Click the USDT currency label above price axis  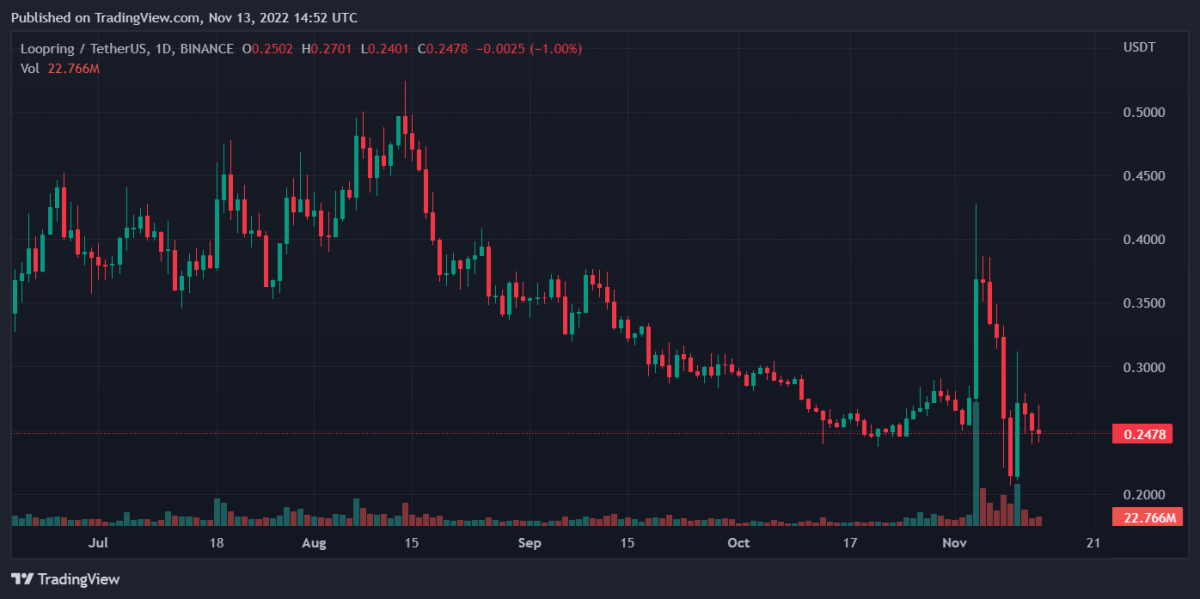(x=1140, y=48)
